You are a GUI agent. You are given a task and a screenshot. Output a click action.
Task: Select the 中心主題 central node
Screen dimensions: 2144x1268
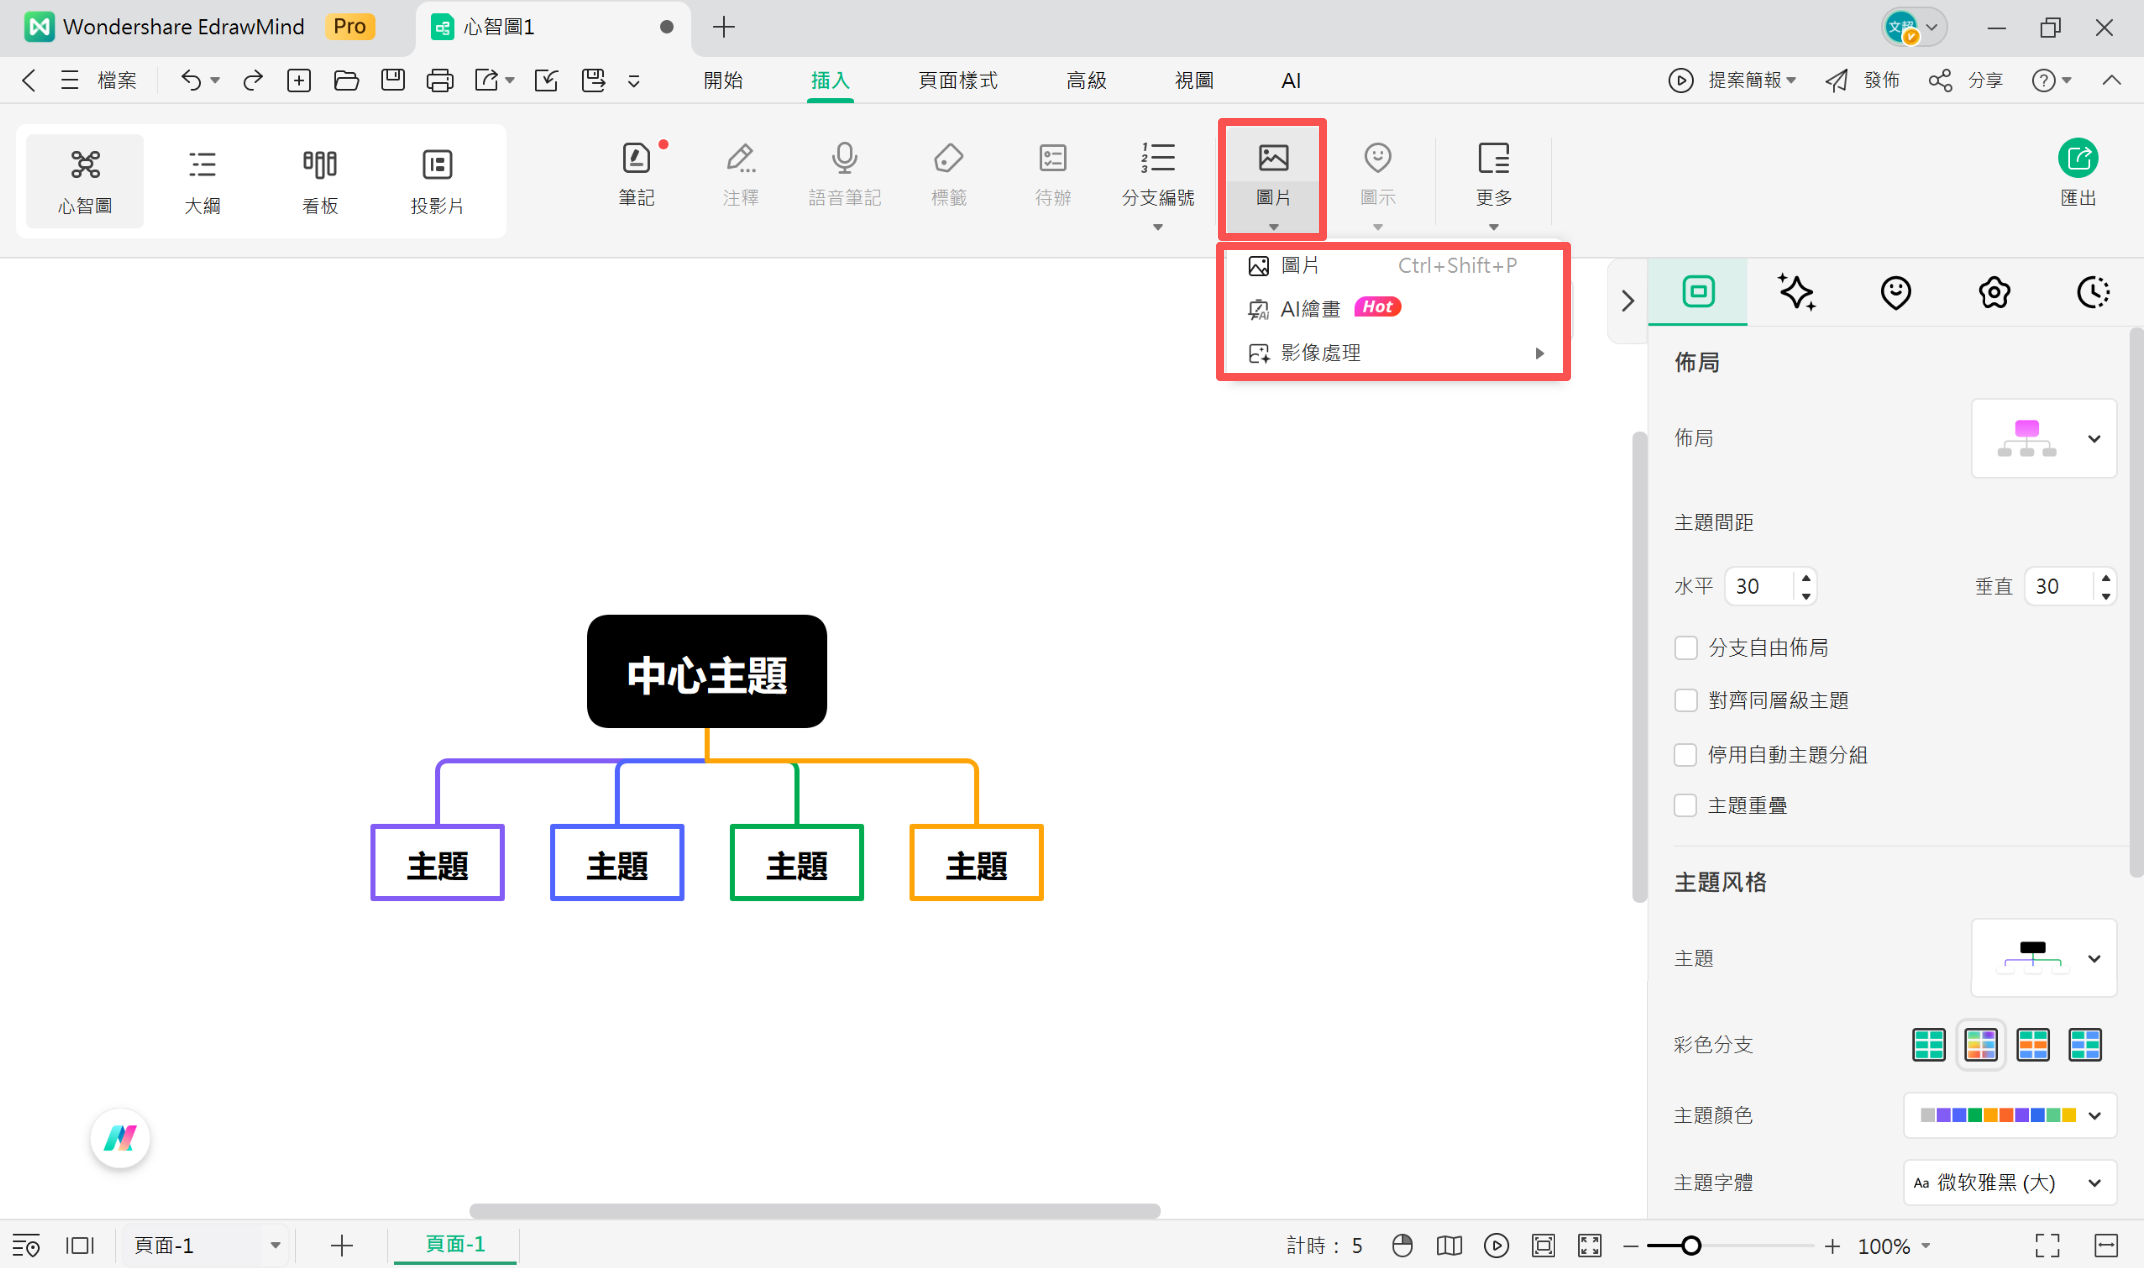pos(706,672)
